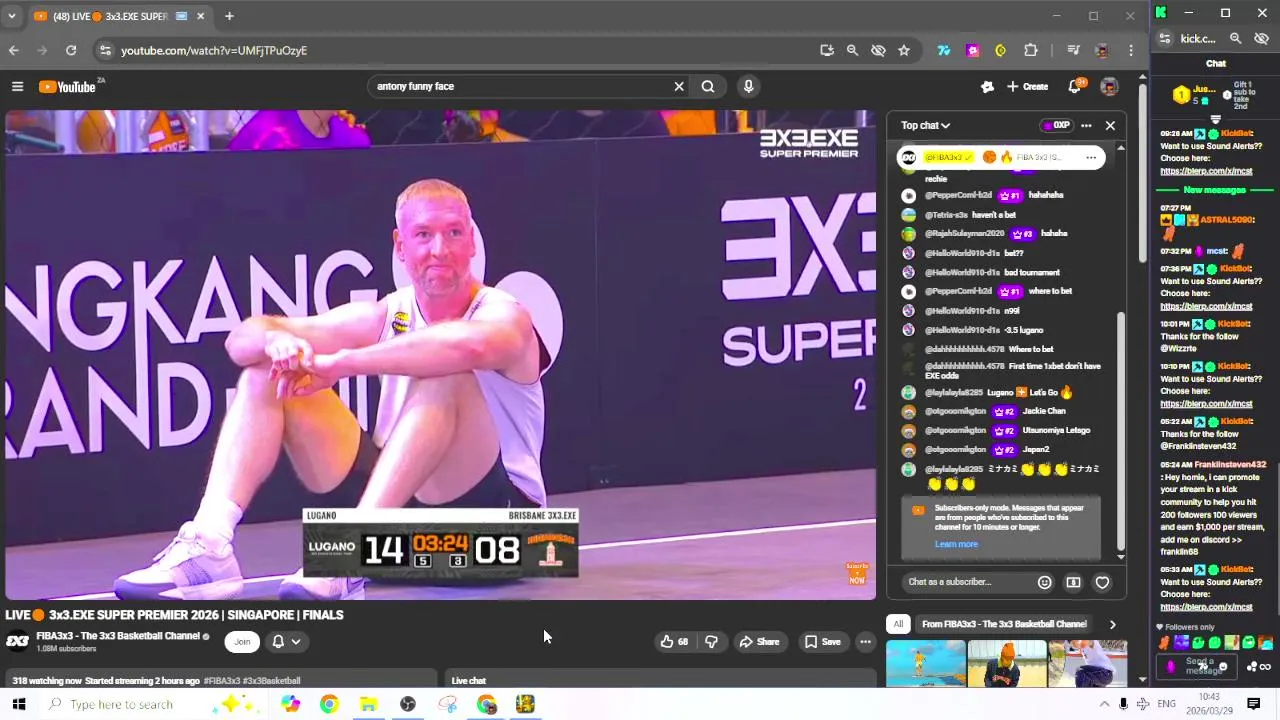
Task: Save the video to a playlist
Action: click(x=823, y=642)
